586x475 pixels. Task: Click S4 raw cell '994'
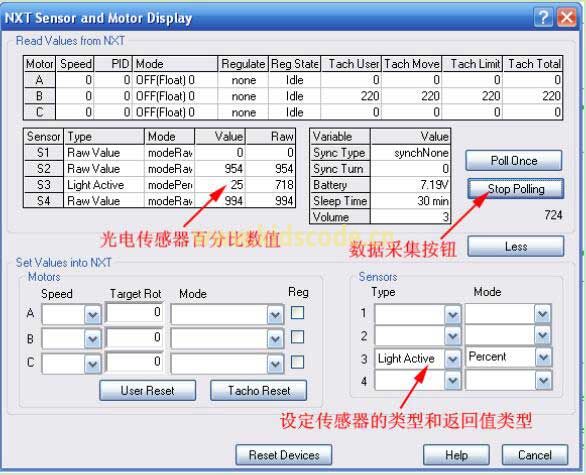(271, 201)
